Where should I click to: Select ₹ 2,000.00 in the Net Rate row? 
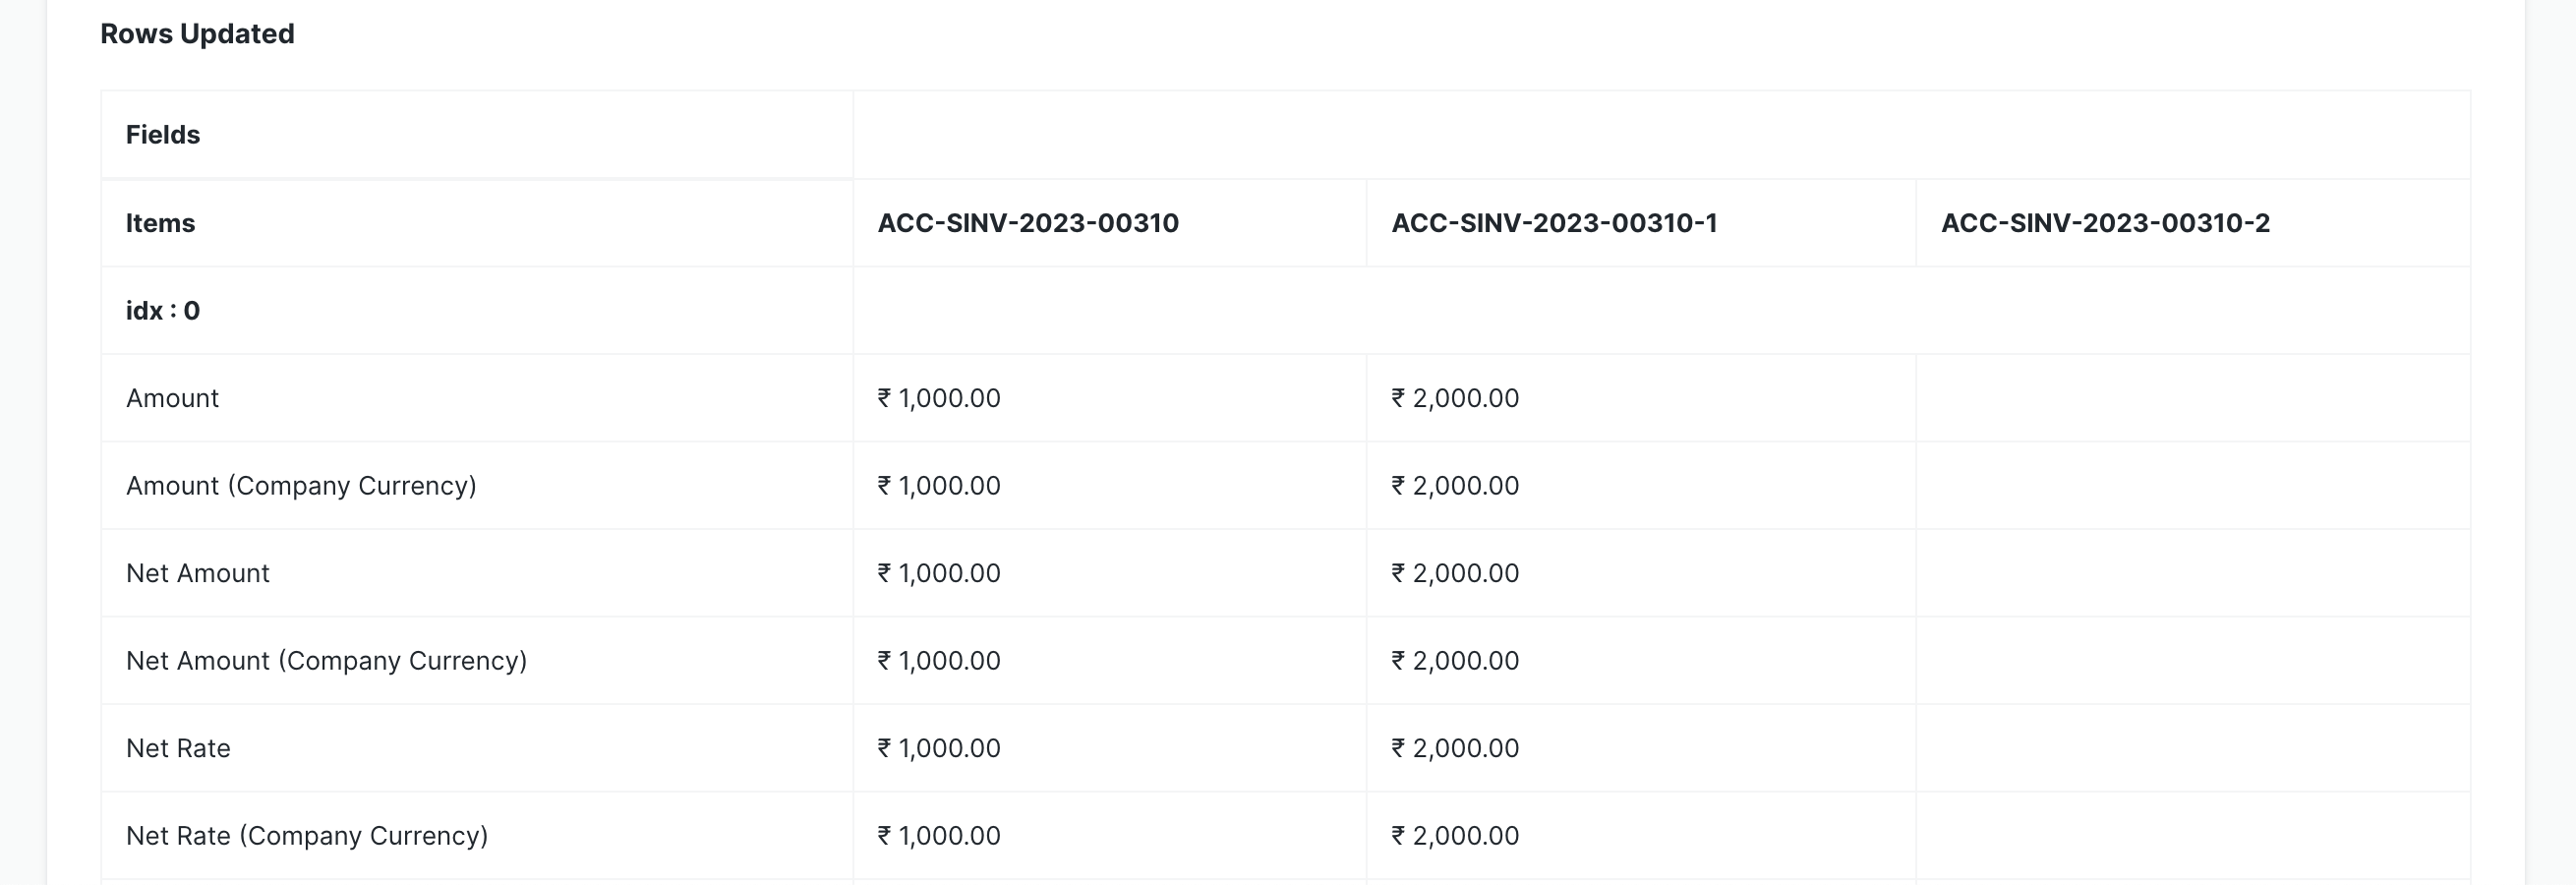pyautogui.click(x=1455, y=748)
